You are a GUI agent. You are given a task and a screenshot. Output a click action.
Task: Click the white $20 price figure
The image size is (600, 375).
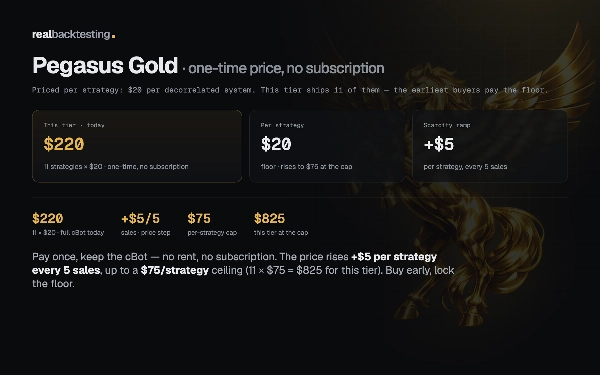point(276,144)
